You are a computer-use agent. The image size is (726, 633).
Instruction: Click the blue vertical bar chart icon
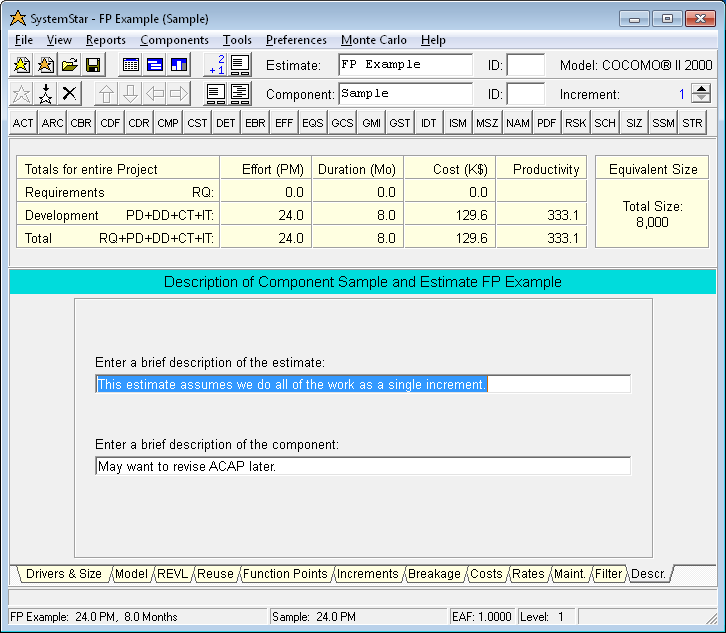[179, 65]
